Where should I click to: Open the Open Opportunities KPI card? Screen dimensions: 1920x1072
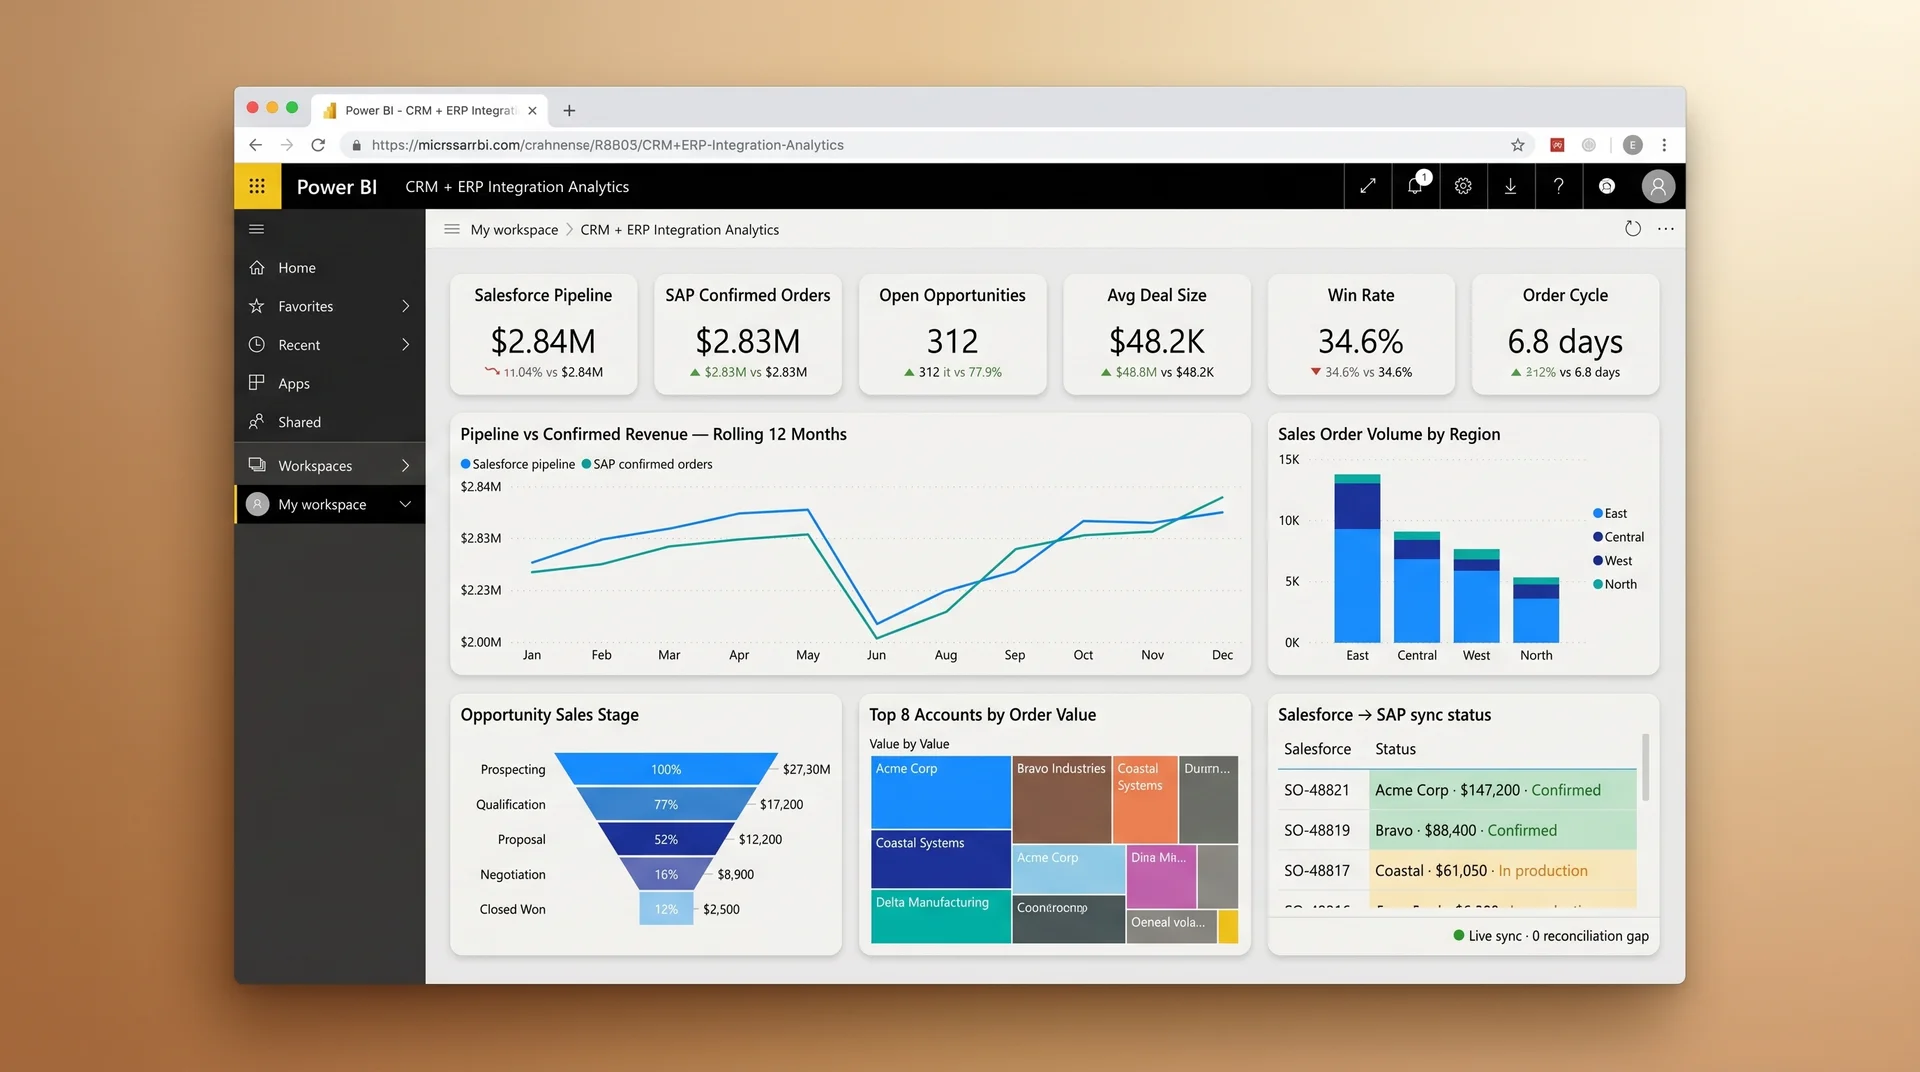point(952,334)
